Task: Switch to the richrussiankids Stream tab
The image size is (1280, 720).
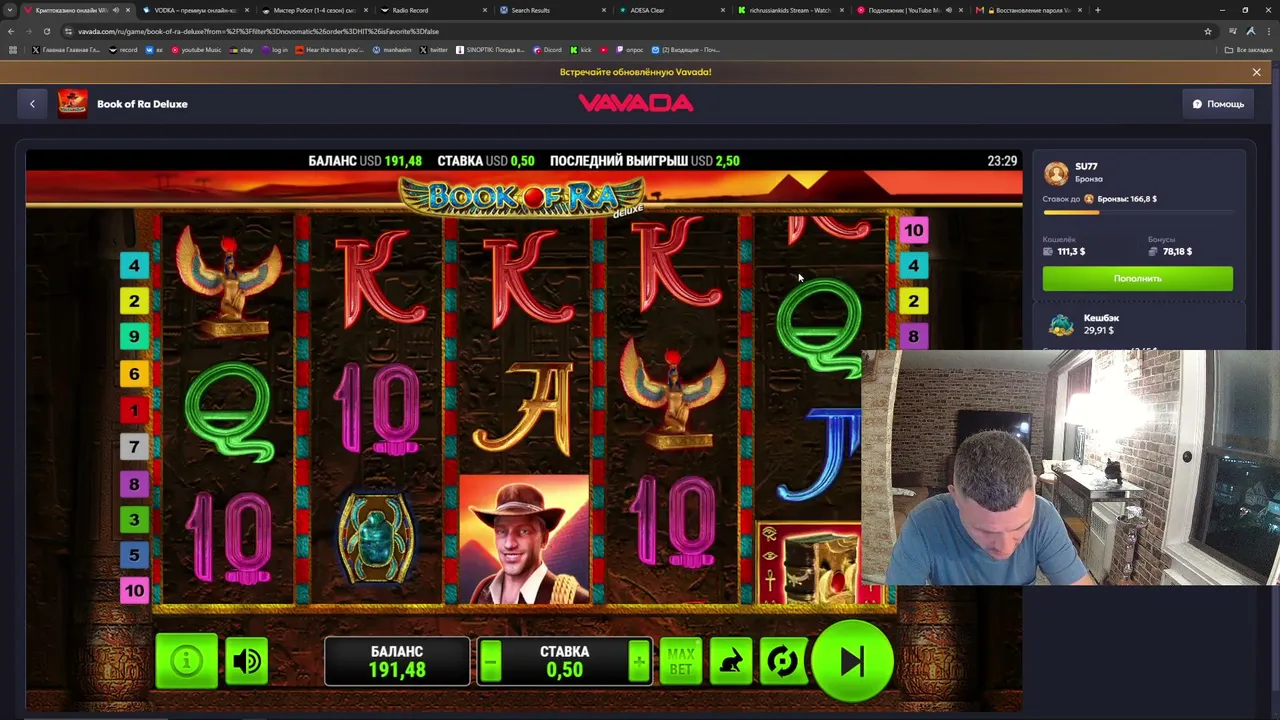Action: pyautogui.click(x=790, y=10)
